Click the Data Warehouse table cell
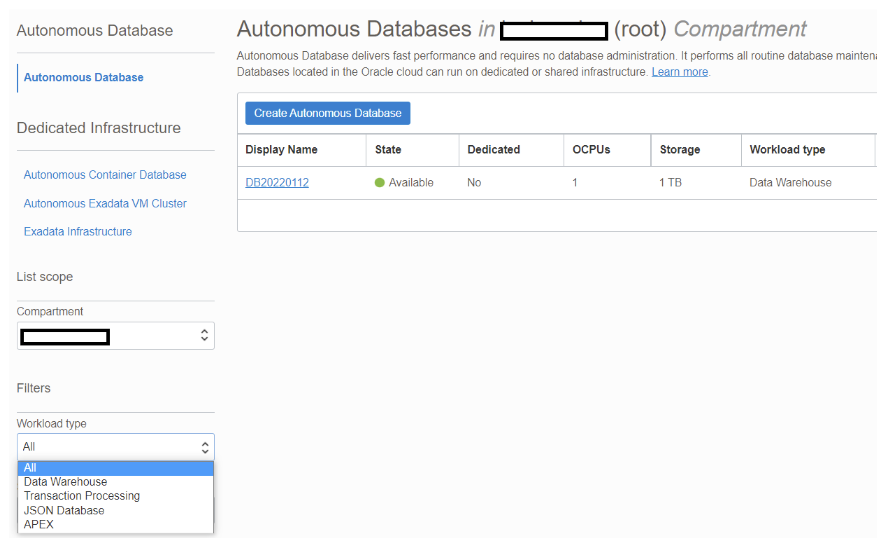The height and width of the screenshot is (545, 887). (x=790, y=183)
